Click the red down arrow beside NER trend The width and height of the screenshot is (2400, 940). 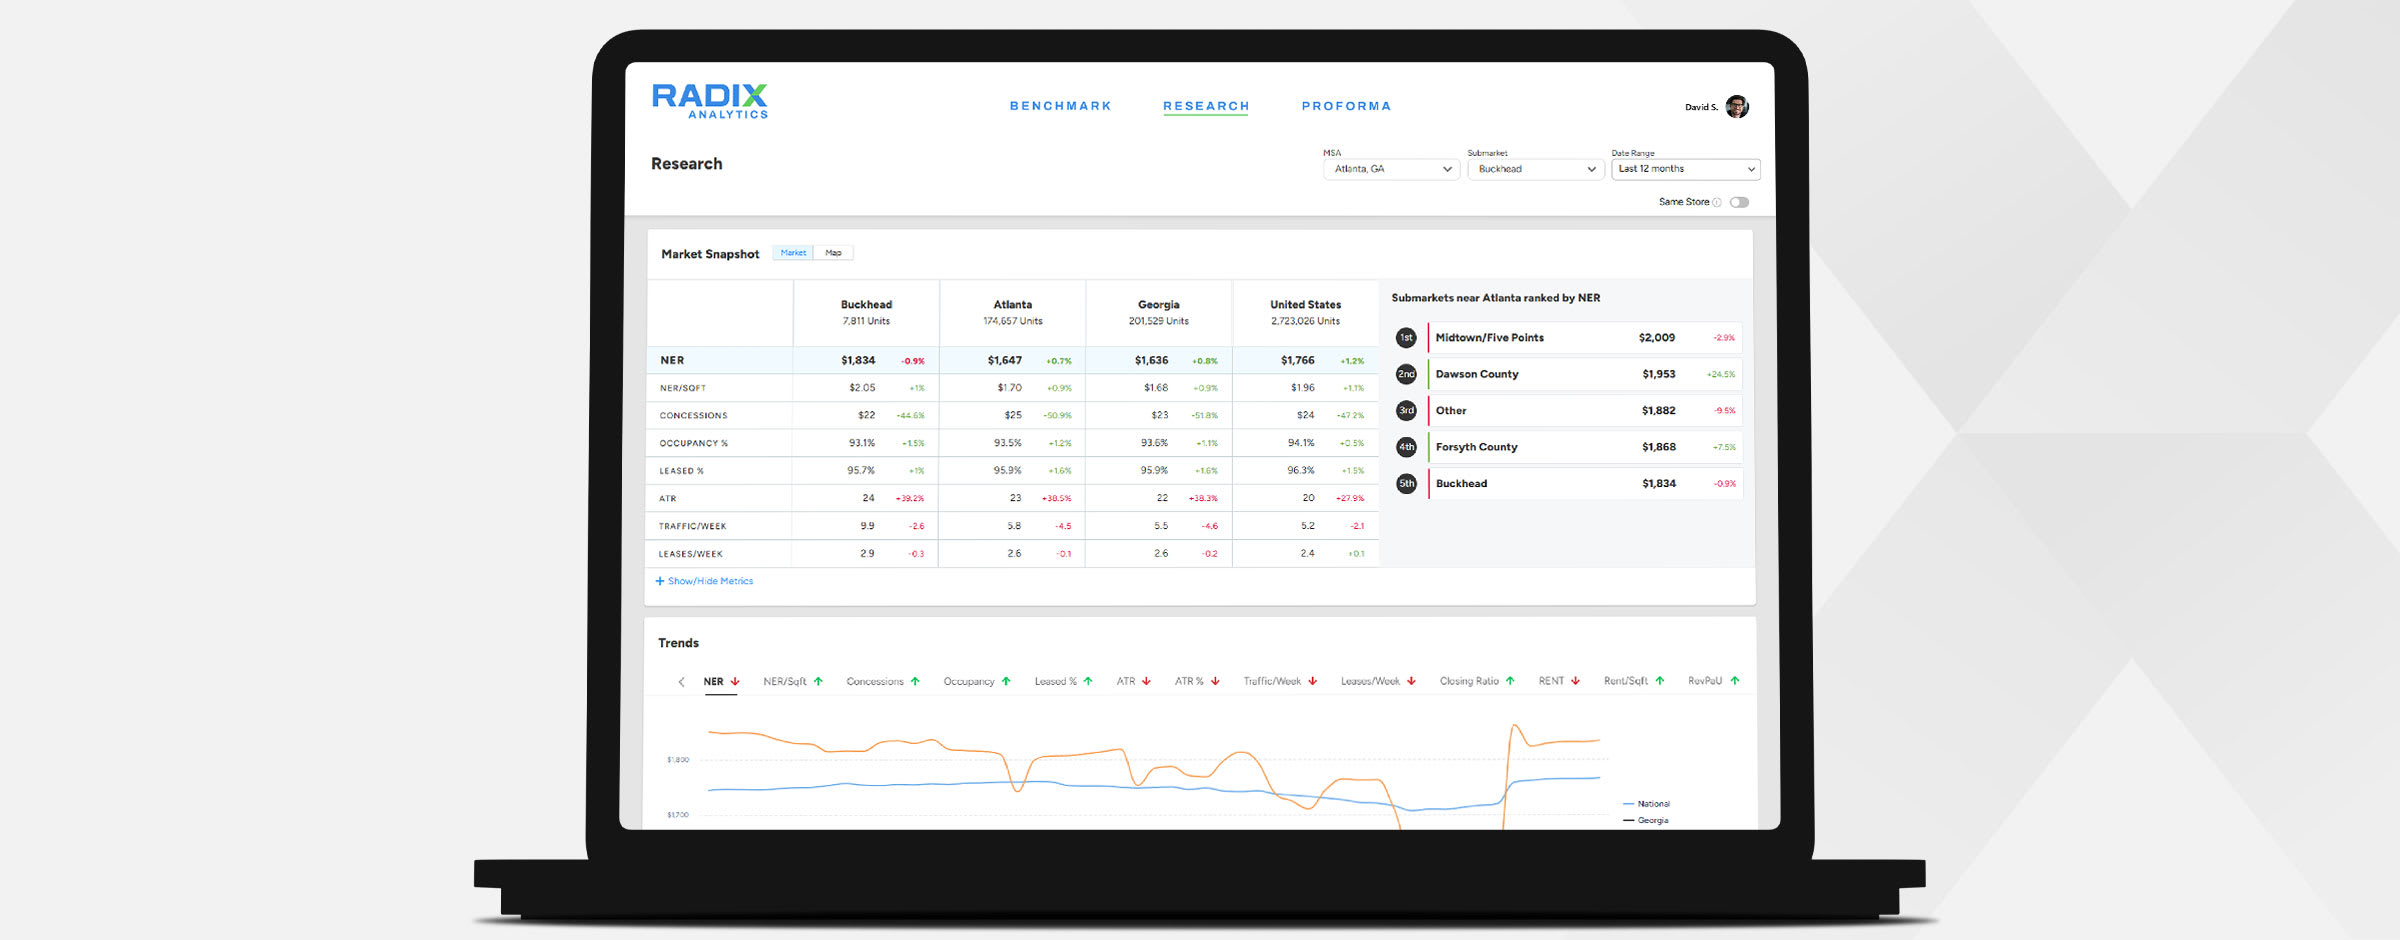[x=735, y=680]
